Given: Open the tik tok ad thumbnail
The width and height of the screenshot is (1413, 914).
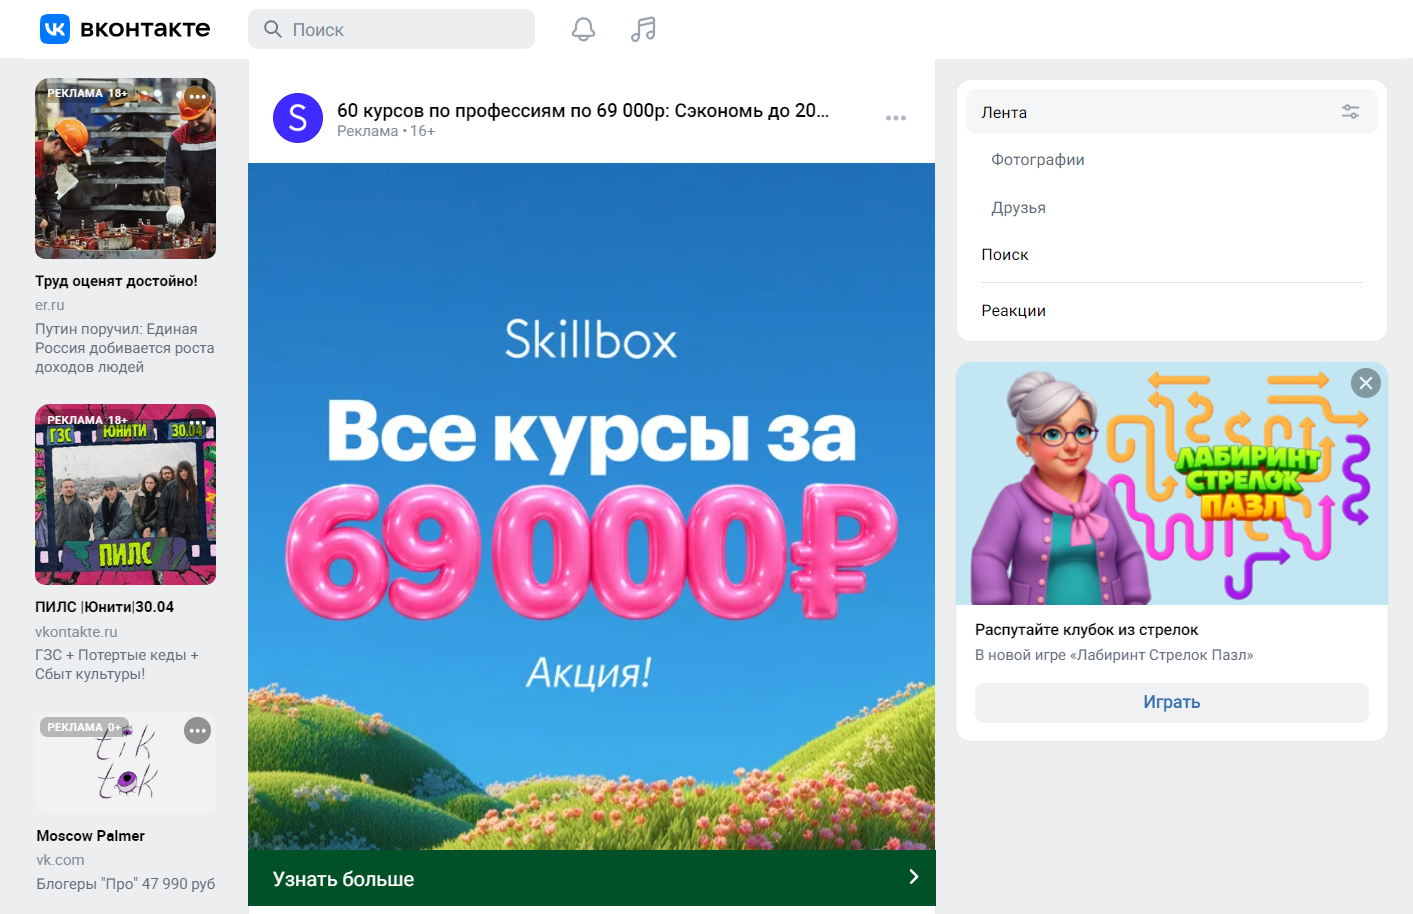Looking at the screenshot, I should [x=125, y=762].
